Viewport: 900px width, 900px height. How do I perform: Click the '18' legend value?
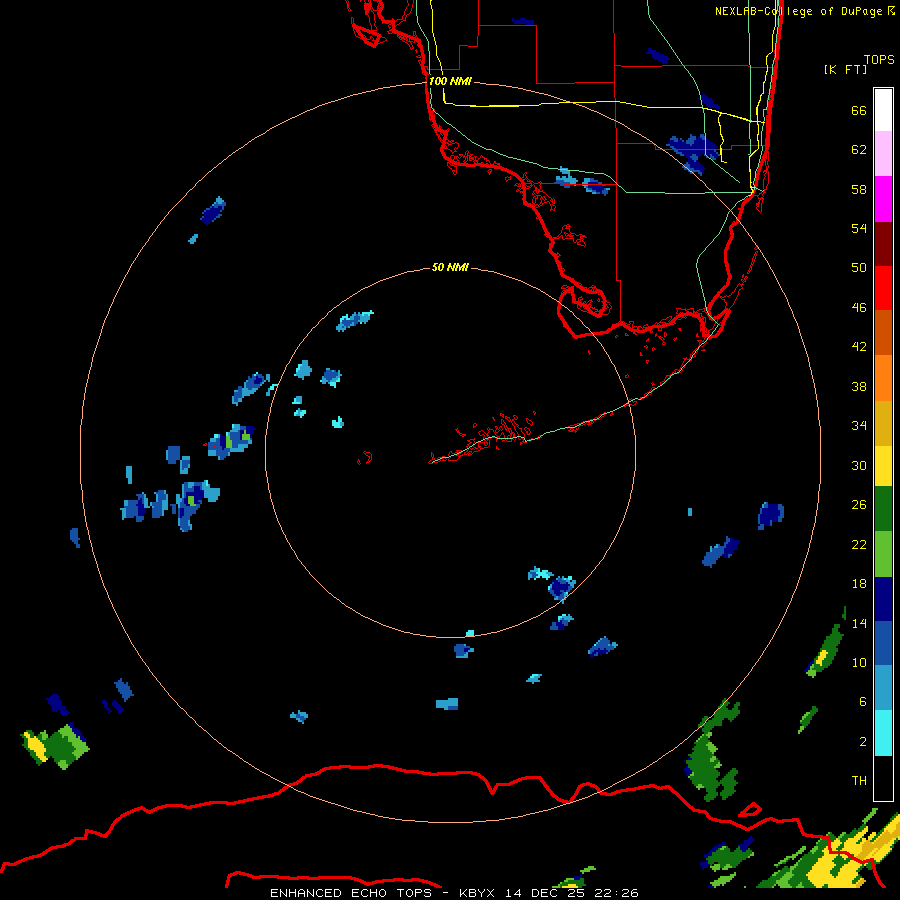pos(859,584)
